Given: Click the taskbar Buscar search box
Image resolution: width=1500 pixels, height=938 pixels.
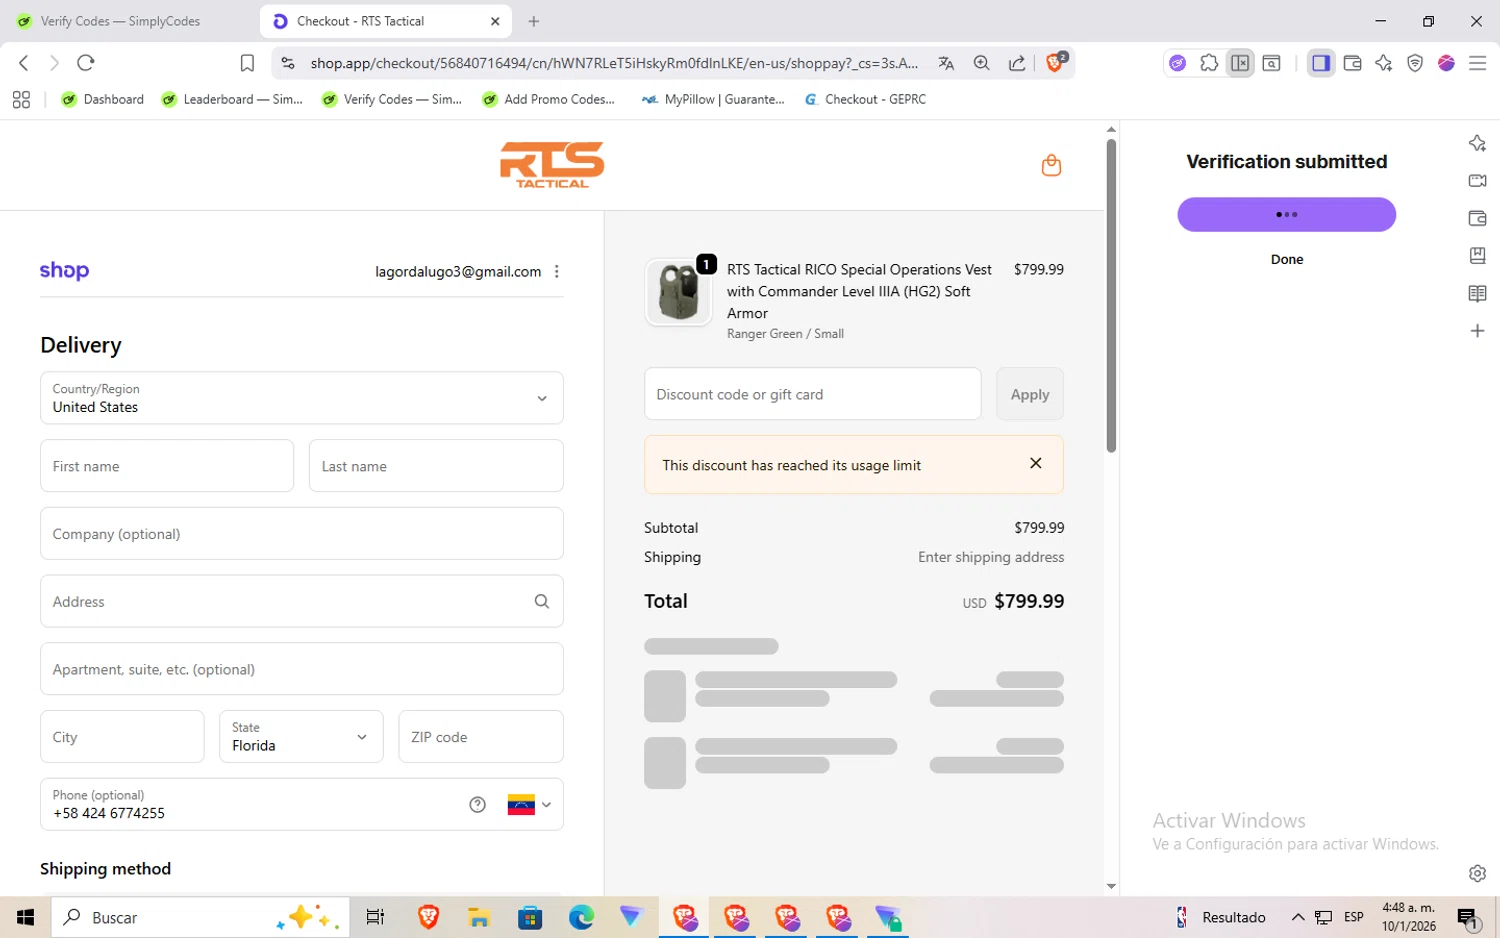Looking at the screenshot, I should pyautogui.click(x=200, y=917).
